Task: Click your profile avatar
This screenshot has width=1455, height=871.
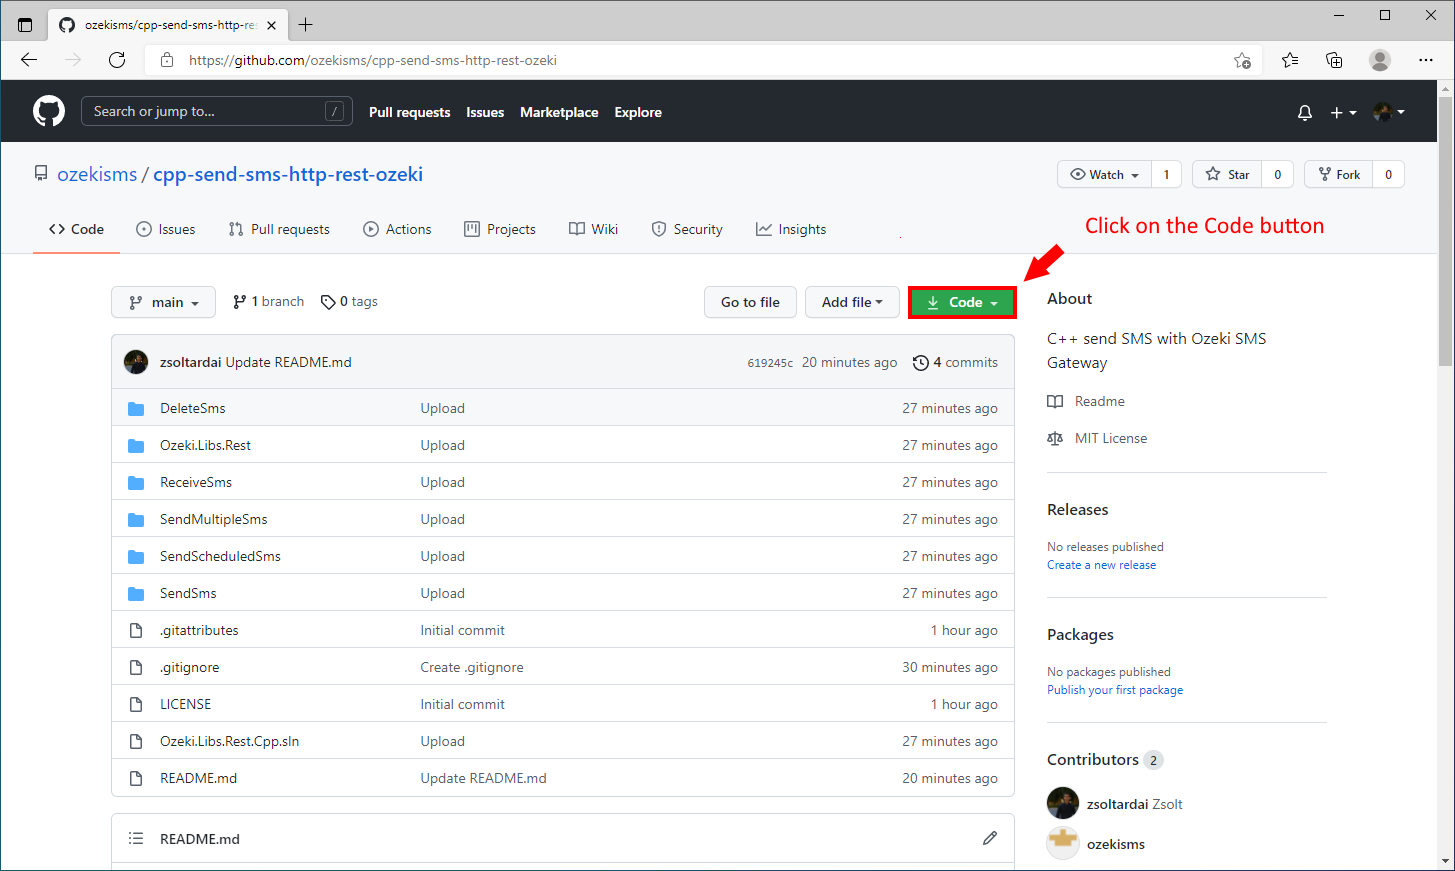Action: tap(1382, 112)
